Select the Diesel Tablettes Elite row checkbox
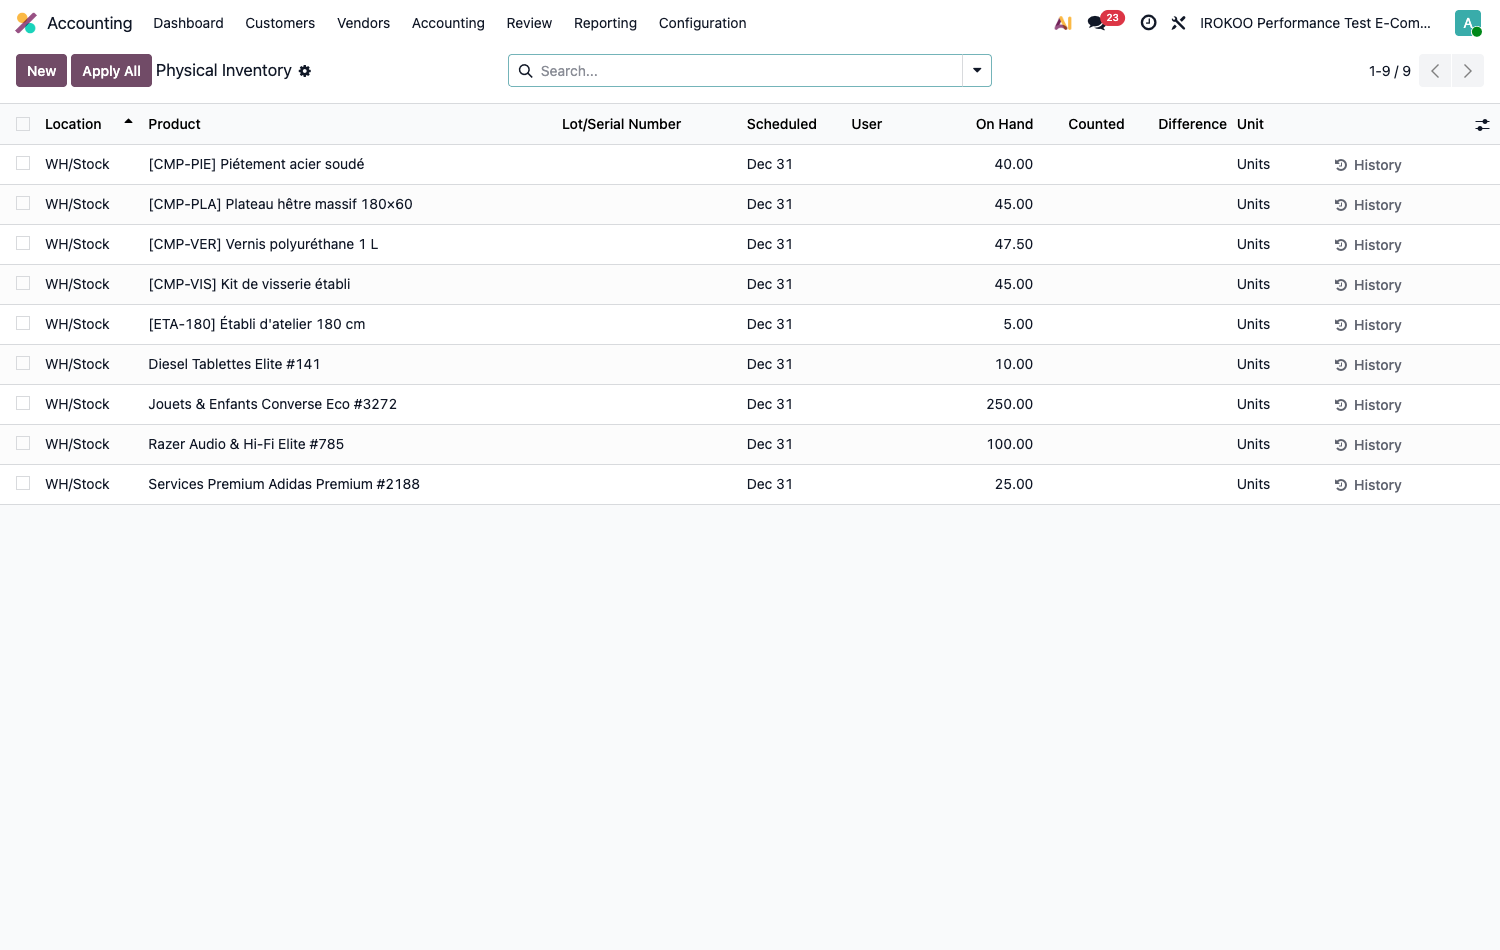Image resolution: width=1500 pixels, height=950 pixels. [23, 363]
